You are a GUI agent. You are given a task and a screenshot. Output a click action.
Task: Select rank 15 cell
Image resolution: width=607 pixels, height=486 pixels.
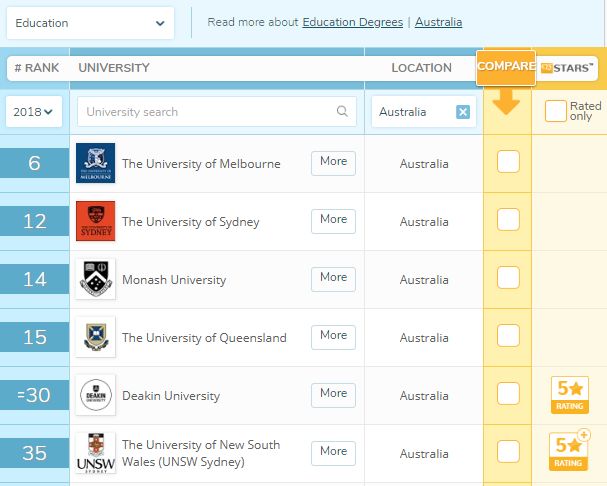click(x=34, y=337)
